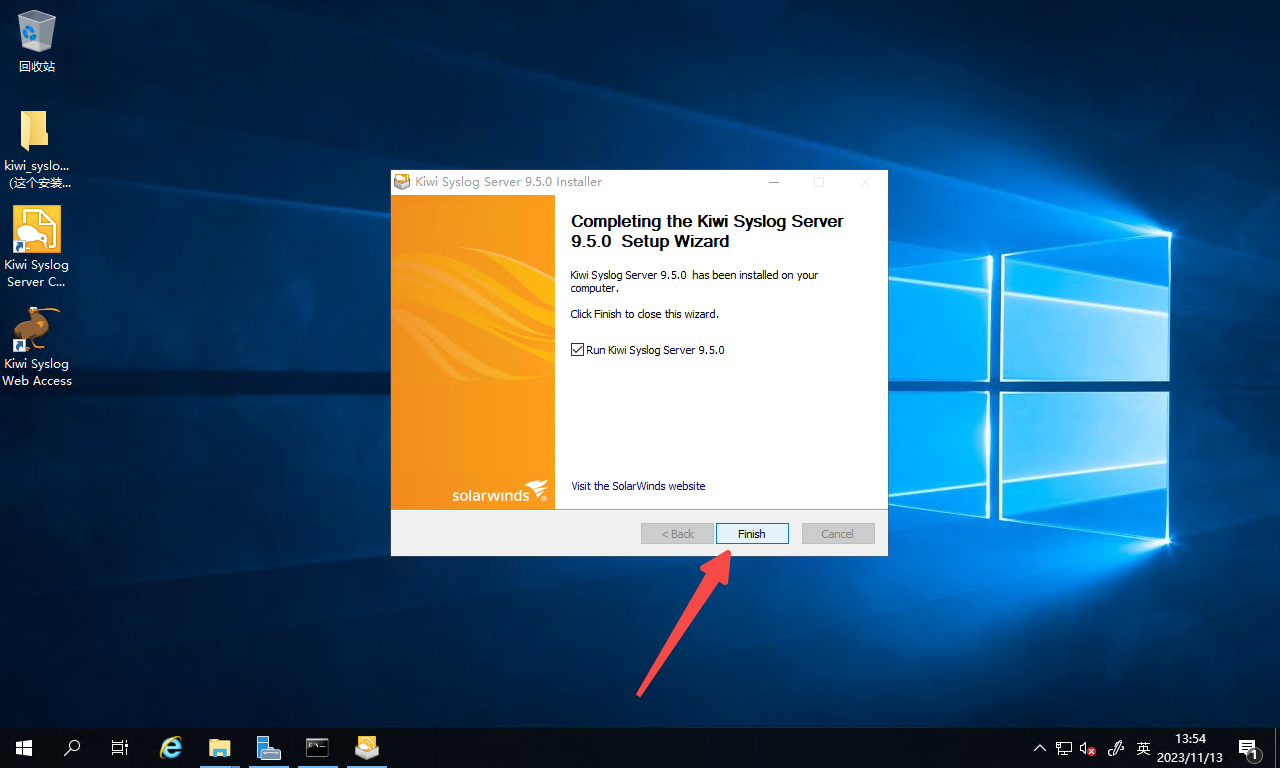Visit the SolarWinds website link
Image resolution: width=1280 pixels, height=768 pixels.
[x=638, y=486]
